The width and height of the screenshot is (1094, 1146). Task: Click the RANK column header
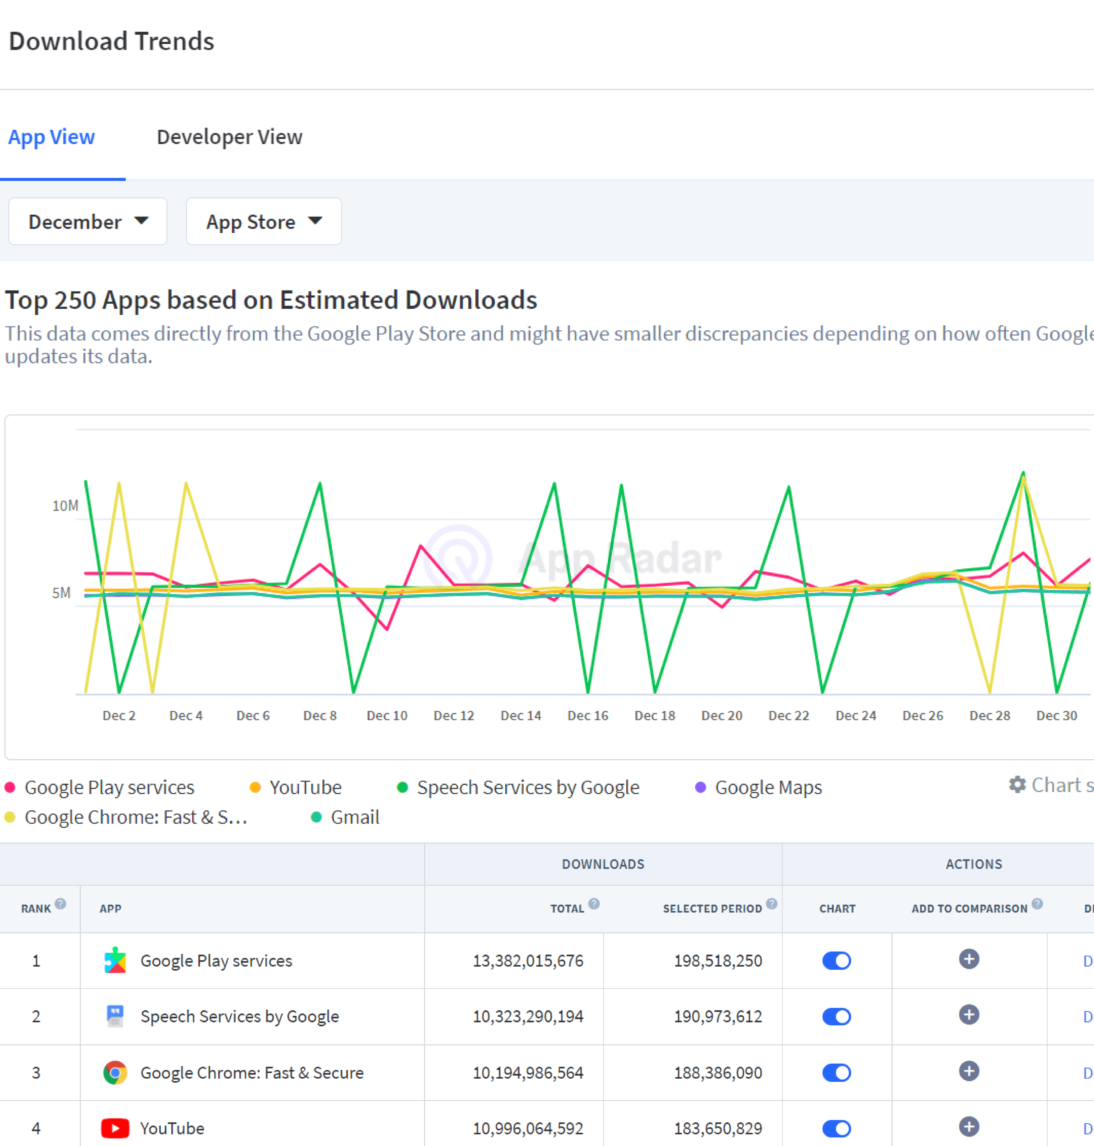coord(36,908)
